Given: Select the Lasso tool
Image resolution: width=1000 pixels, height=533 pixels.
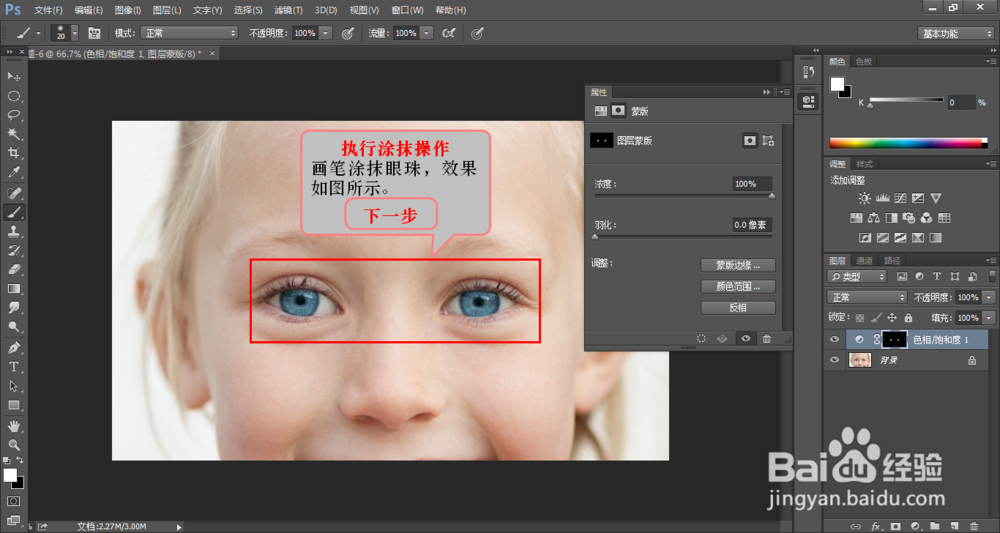Looking at the screenshot, I should 13,115.
